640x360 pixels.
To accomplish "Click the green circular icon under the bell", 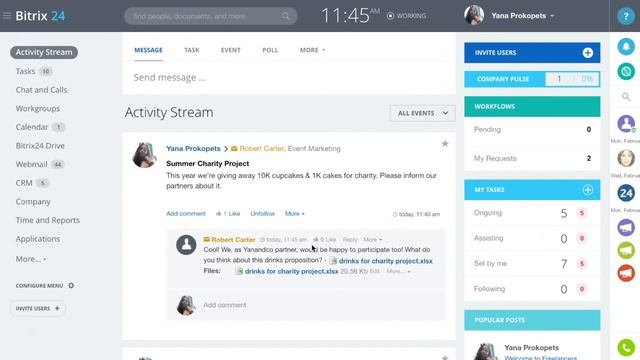I will pyautogui.click(x=626, y=71).
